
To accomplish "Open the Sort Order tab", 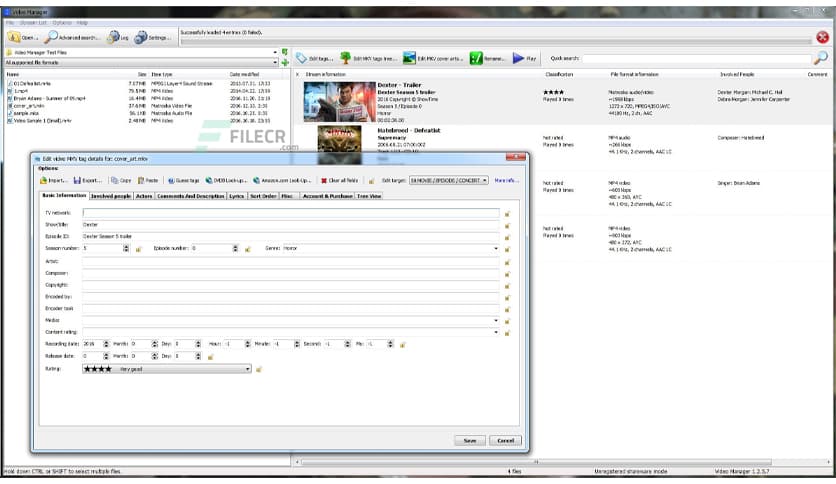I will coord(263,196).
